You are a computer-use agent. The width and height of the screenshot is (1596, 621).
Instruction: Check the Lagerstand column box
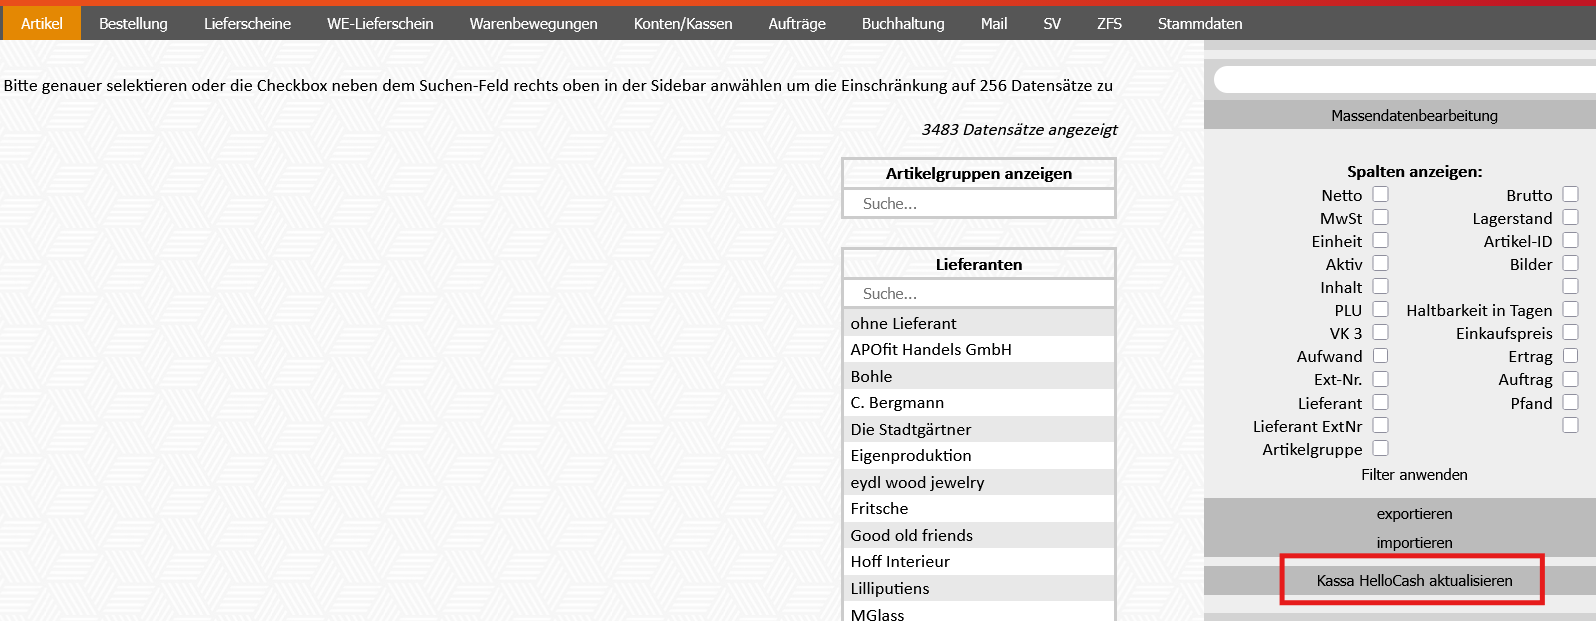[1570, 218]
